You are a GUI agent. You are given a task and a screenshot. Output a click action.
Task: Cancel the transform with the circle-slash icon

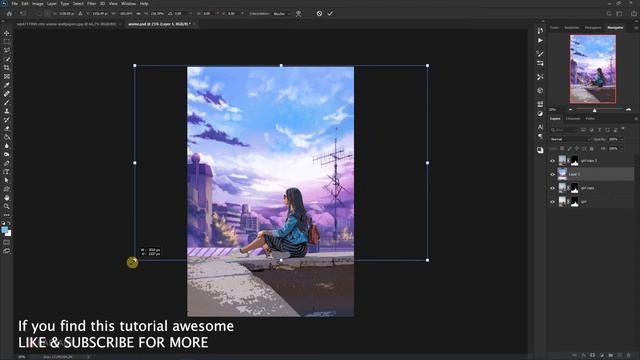tap(319, 13)
